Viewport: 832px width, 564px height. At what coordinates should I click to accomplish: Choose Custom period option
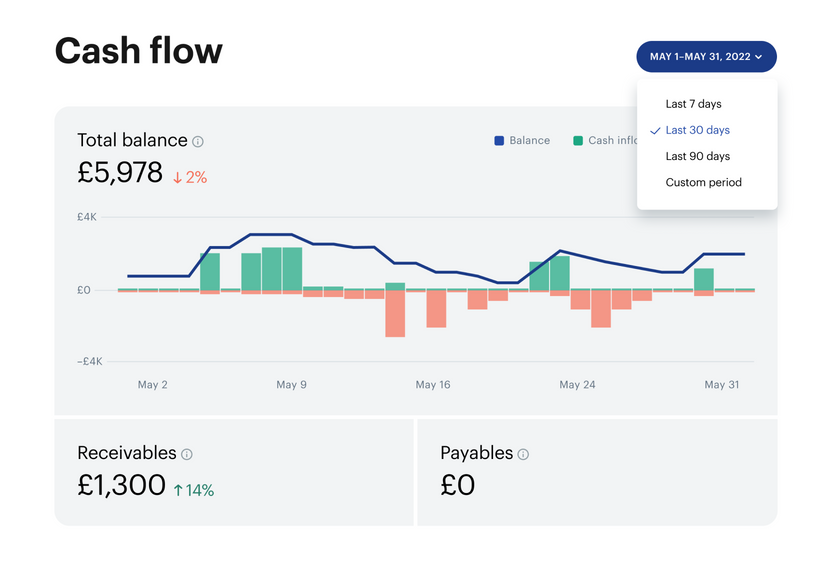tap(703, 182)
